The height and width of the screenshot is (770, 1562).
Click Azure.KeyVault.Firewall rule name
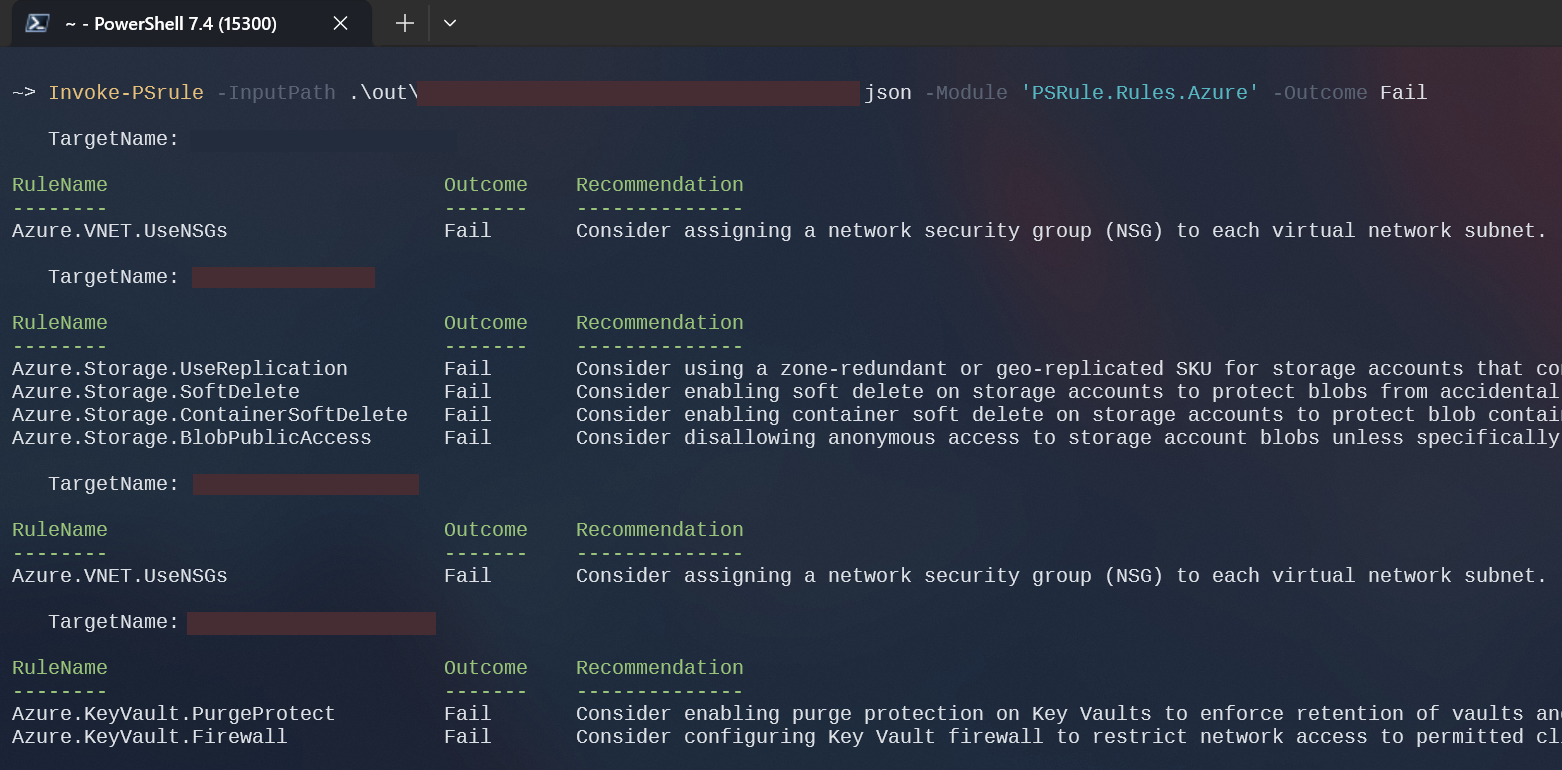pos(150,737)
